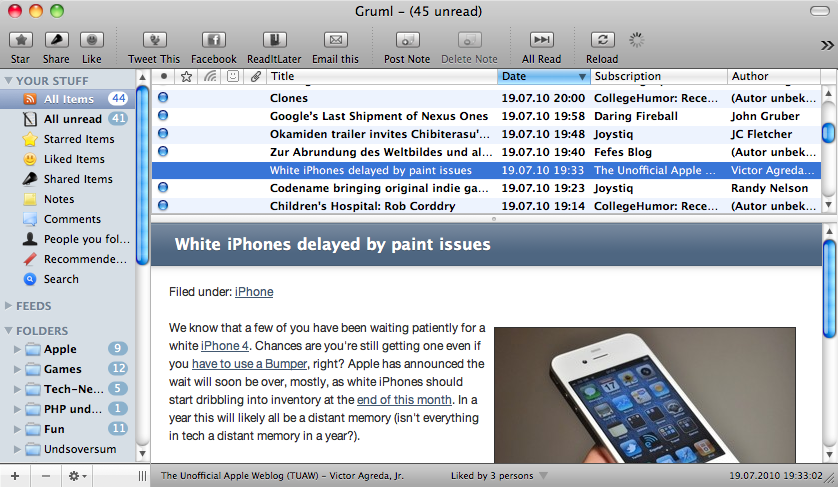
Task: Open Recommended items in sidebar
Action: click(x=67, y=259)
